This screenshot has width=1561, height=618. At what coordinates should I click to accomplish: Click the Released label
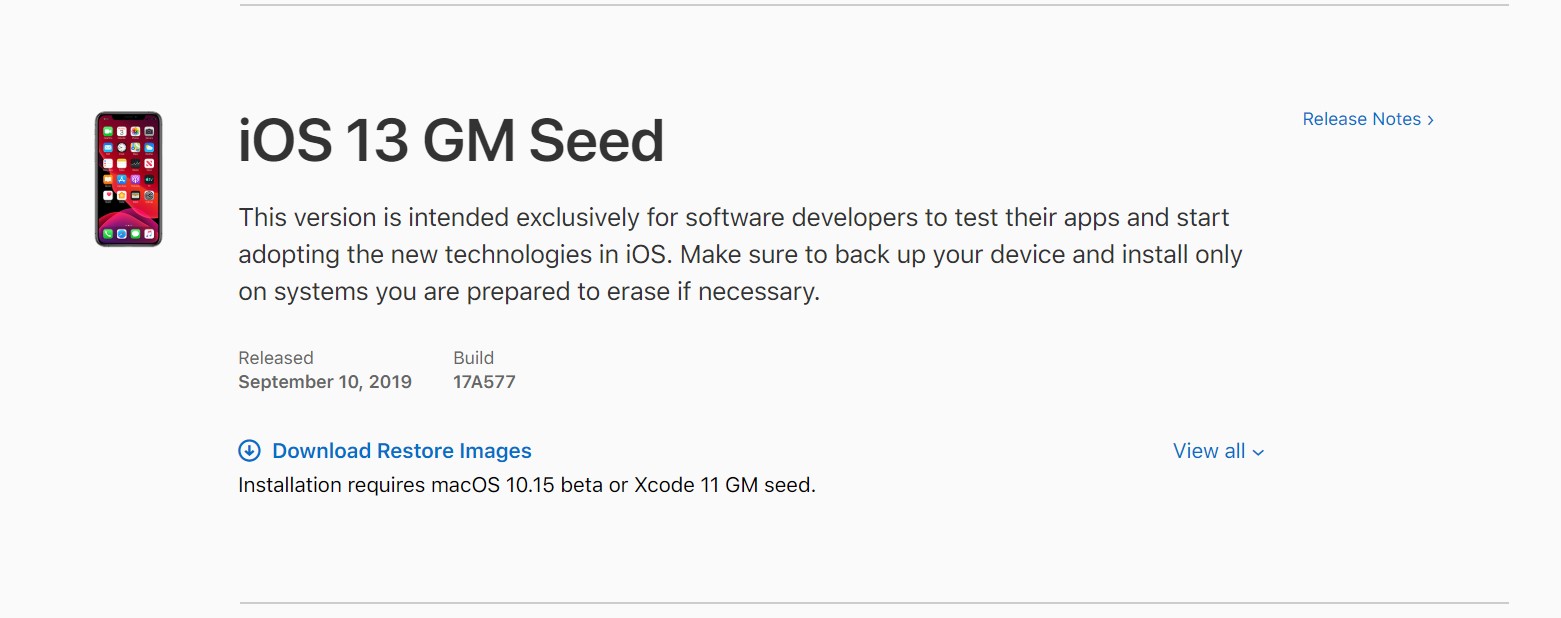(275, 358)
